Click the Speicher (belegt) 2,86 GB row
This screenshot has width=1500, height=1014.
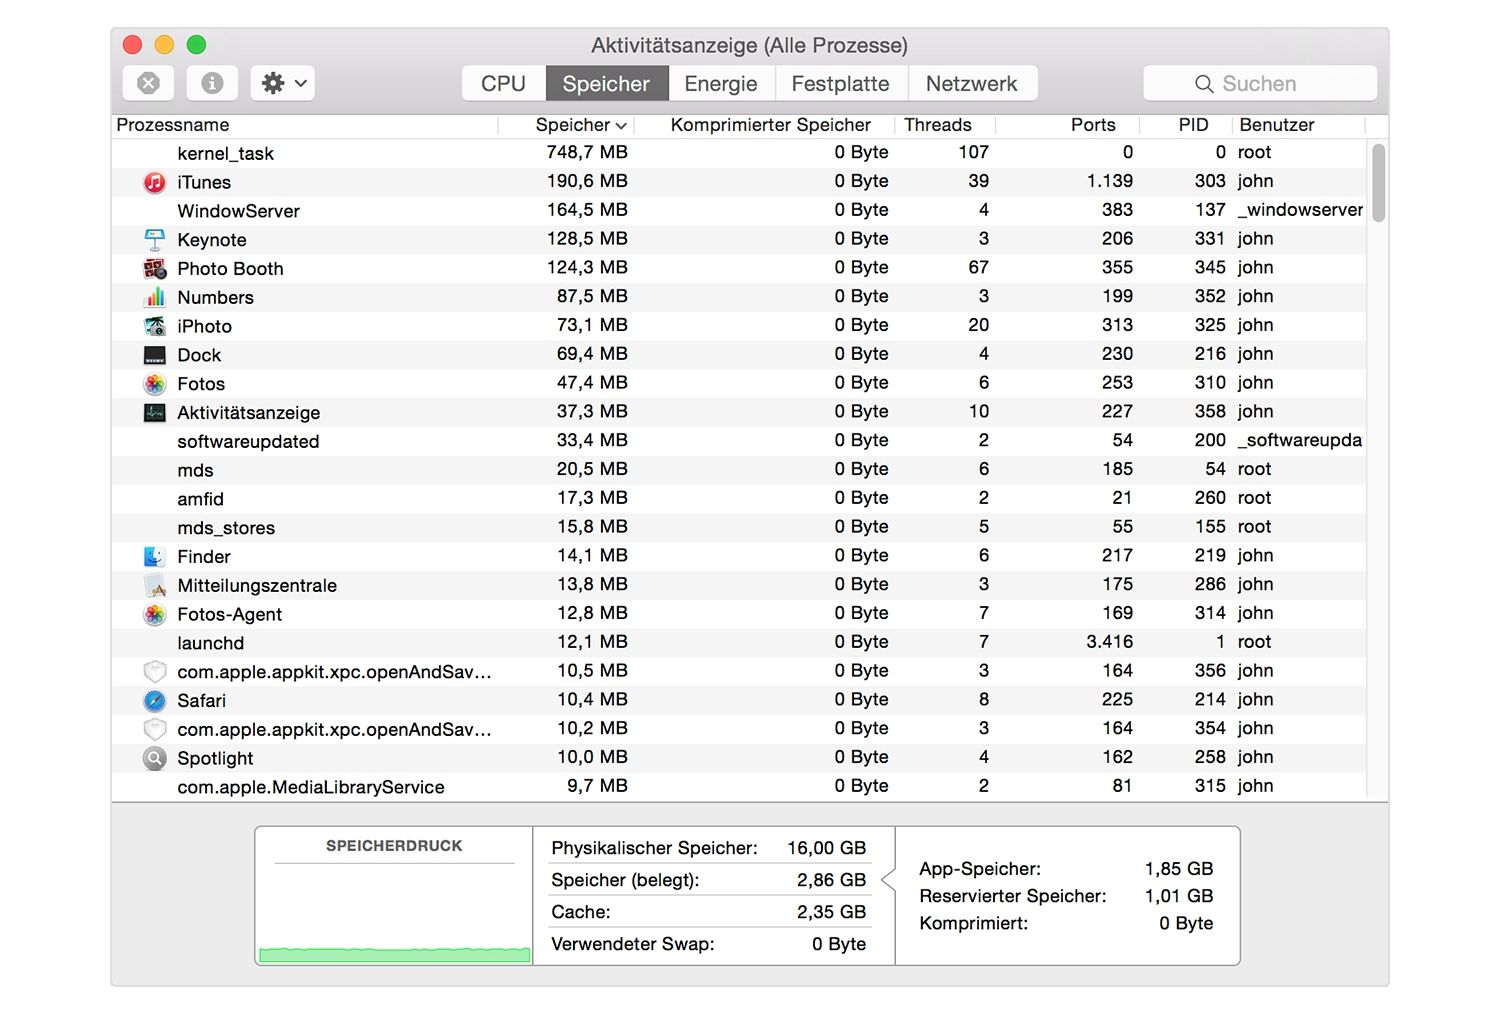(x=709, y=880)
